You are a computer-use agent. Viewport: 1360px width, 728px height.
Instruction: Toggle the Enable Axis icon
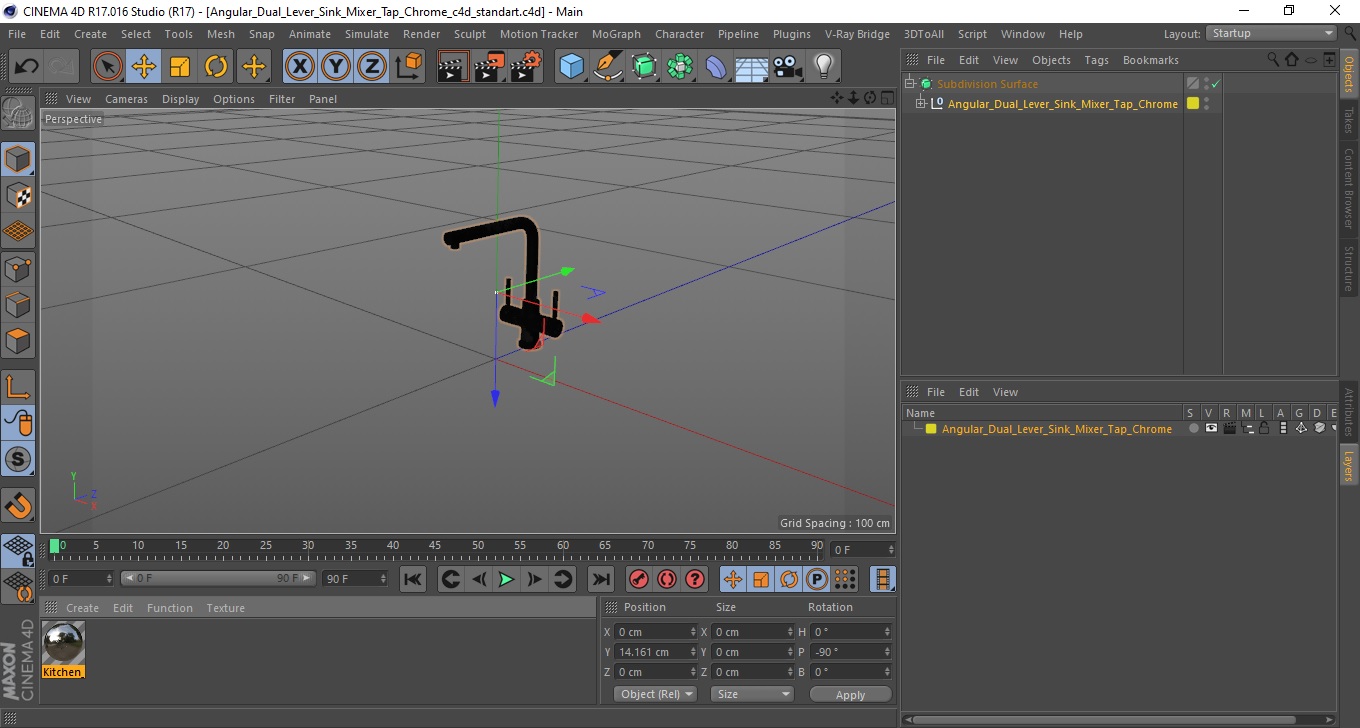tap(18, 387)
